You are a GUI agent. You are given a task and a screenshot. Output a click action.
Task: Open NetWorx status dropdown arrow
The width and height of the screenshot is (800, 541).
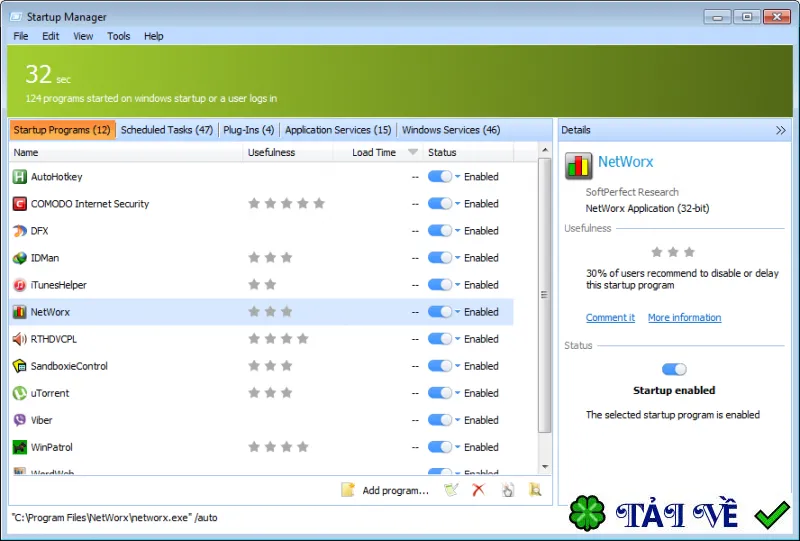tap(458, 312)
